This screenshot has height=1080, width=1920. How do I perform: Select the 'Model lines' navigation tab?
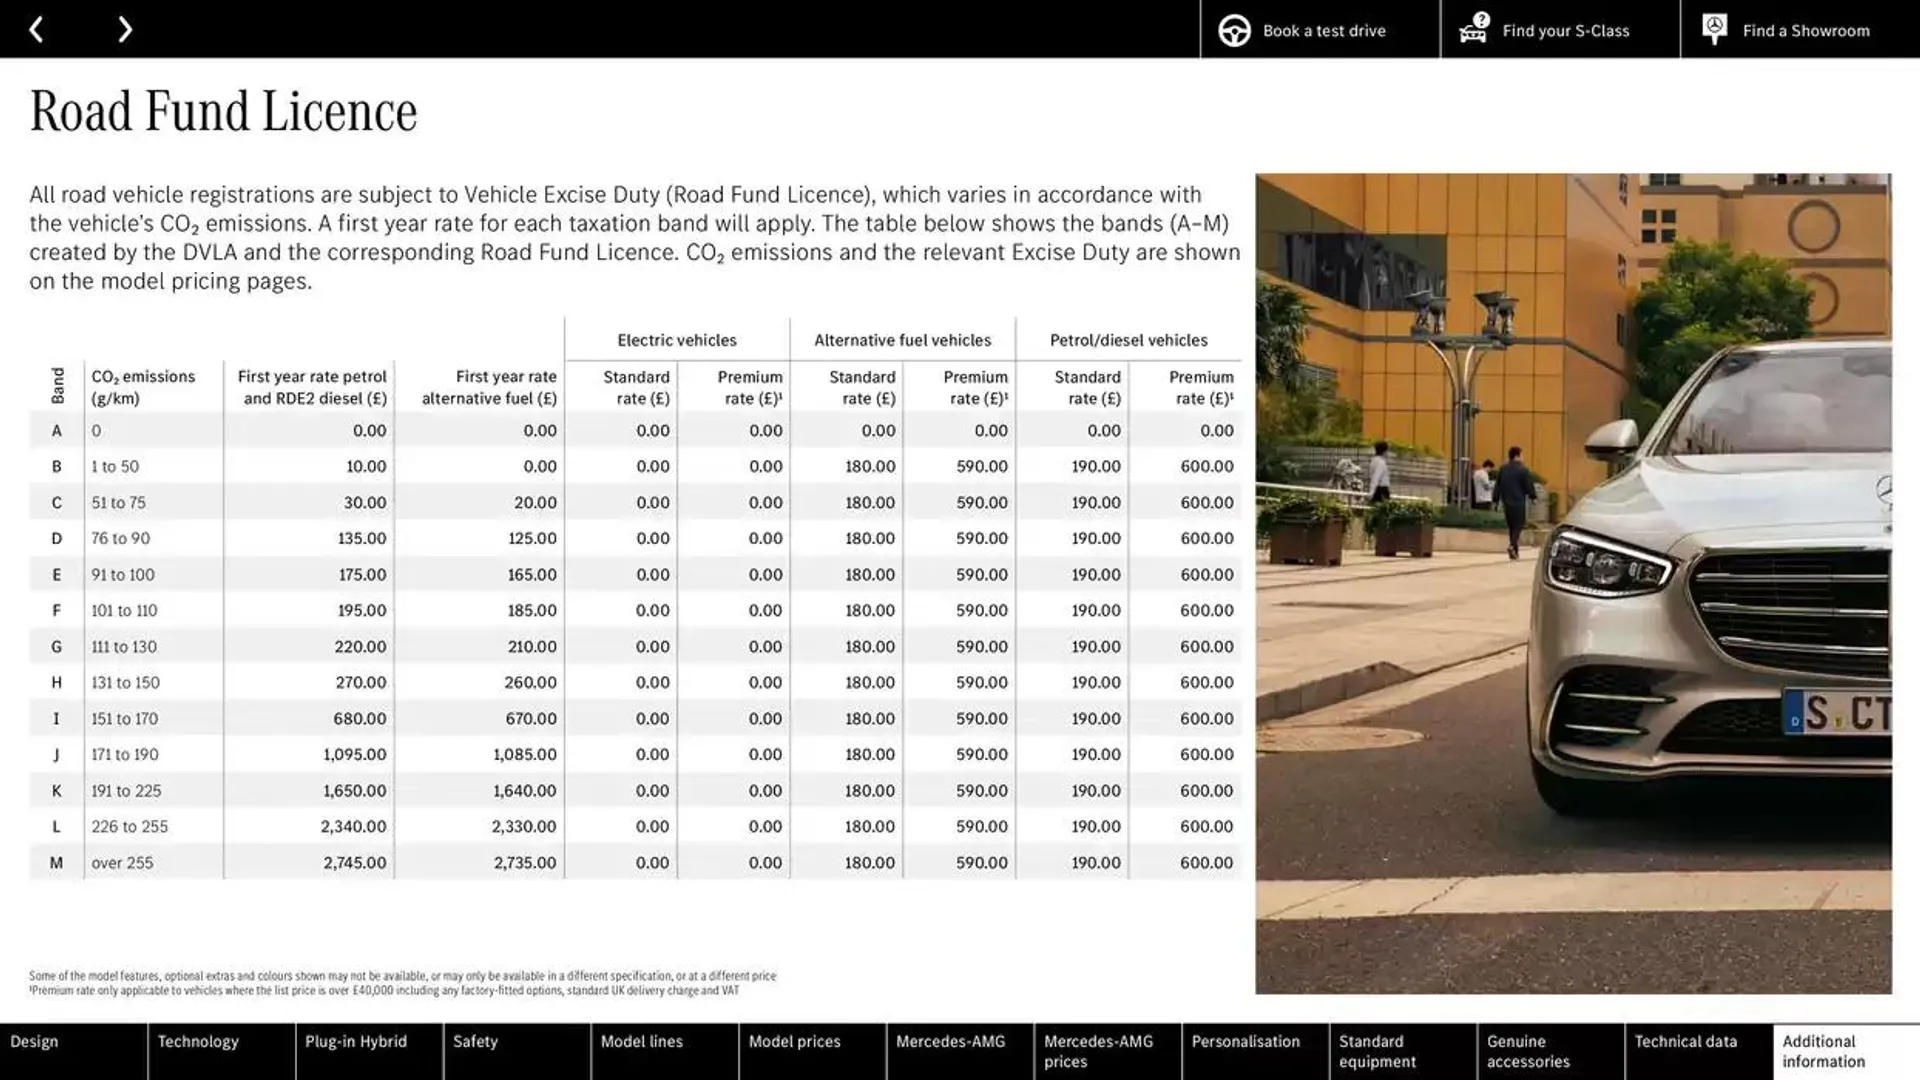pyautogui.click(x=641, y=1050)
